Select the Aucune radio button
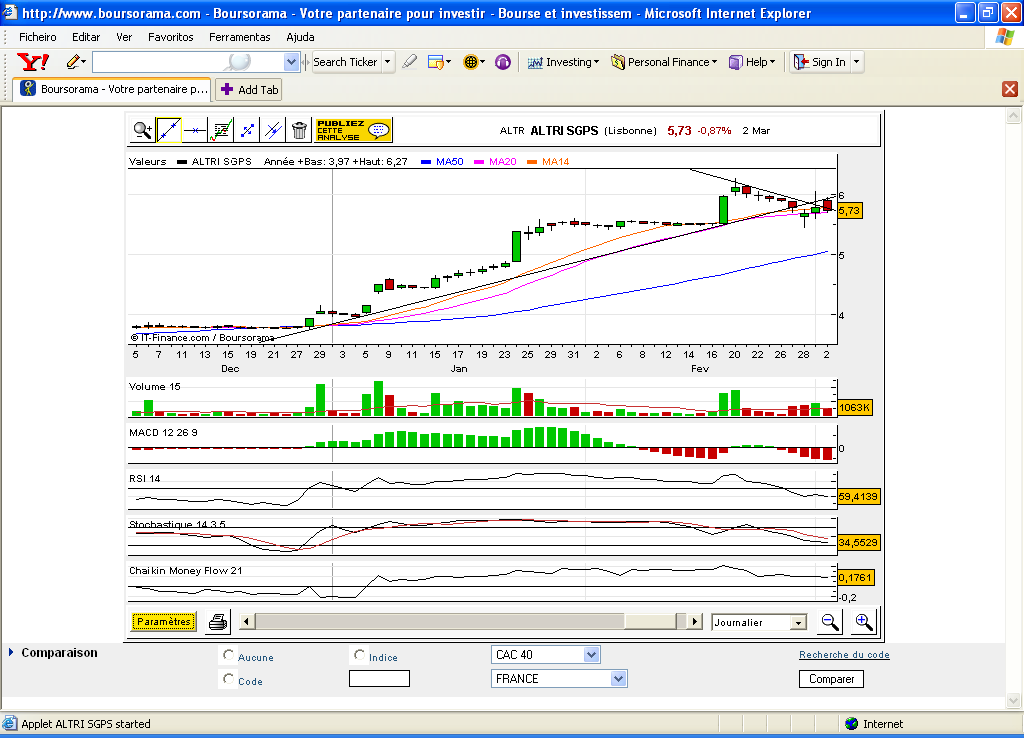The image size is (1024, 738). click(x=228, y=654)
